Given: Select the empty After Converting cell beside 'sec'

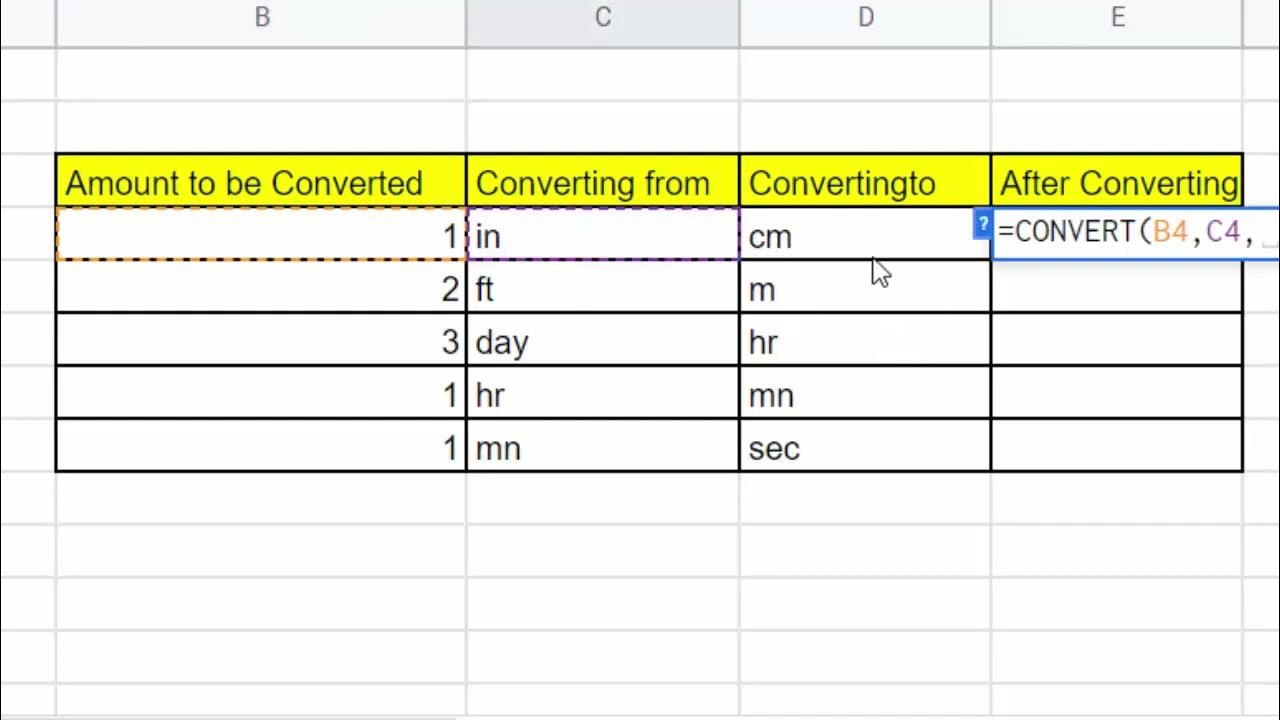Looking at the screenshot, I should tap(1117, 448).
